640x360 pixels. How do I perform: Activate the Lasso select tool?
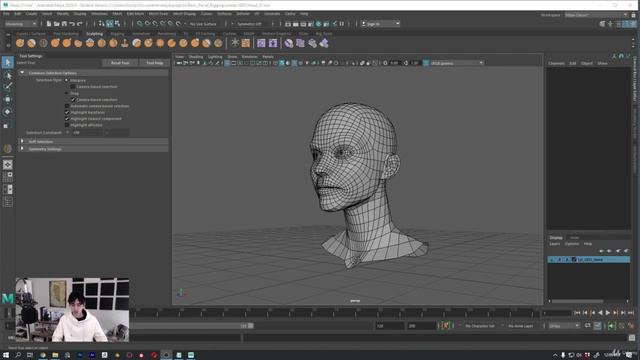coord(7,75)
